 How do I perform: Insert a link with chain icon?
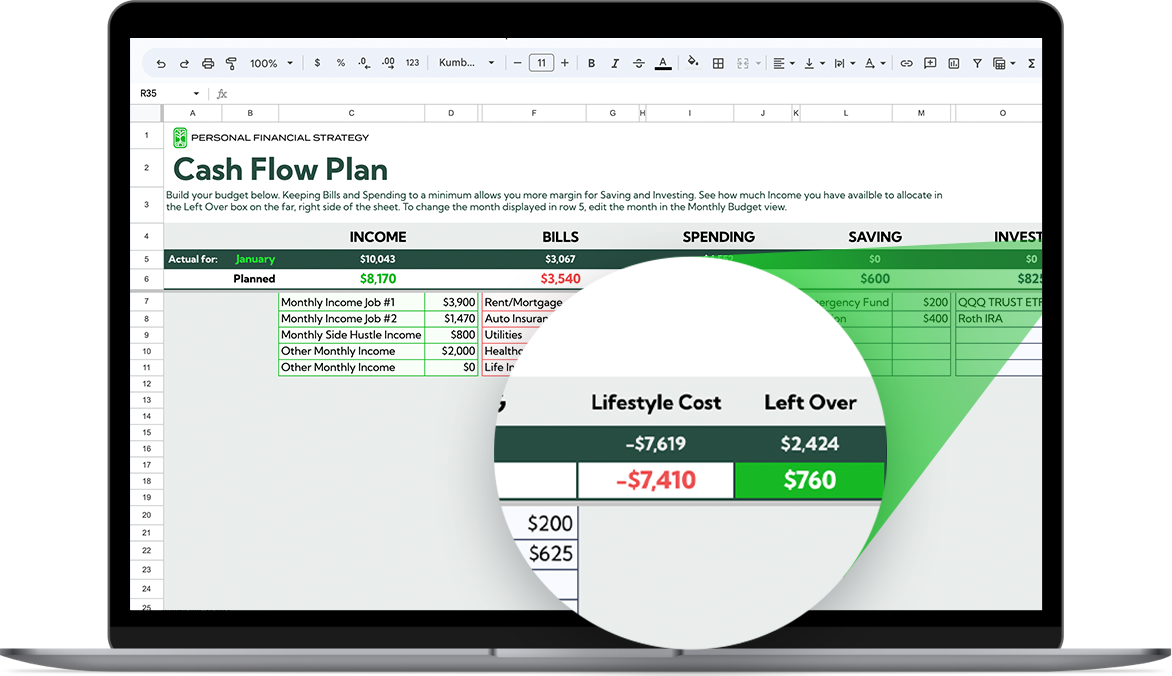(x=906, y=64)
